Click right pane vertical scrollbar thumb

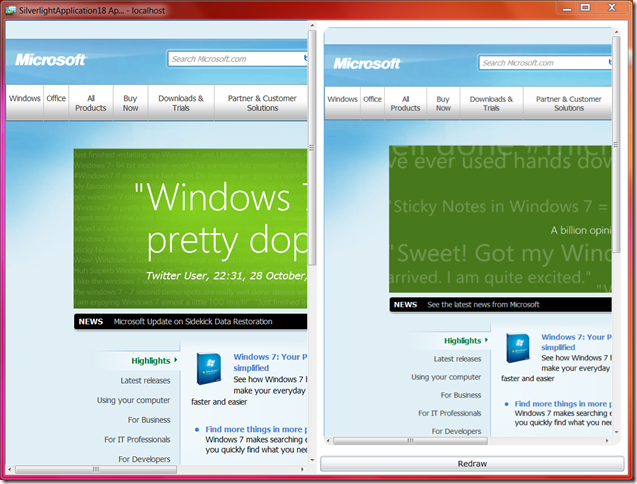point(616,144)
